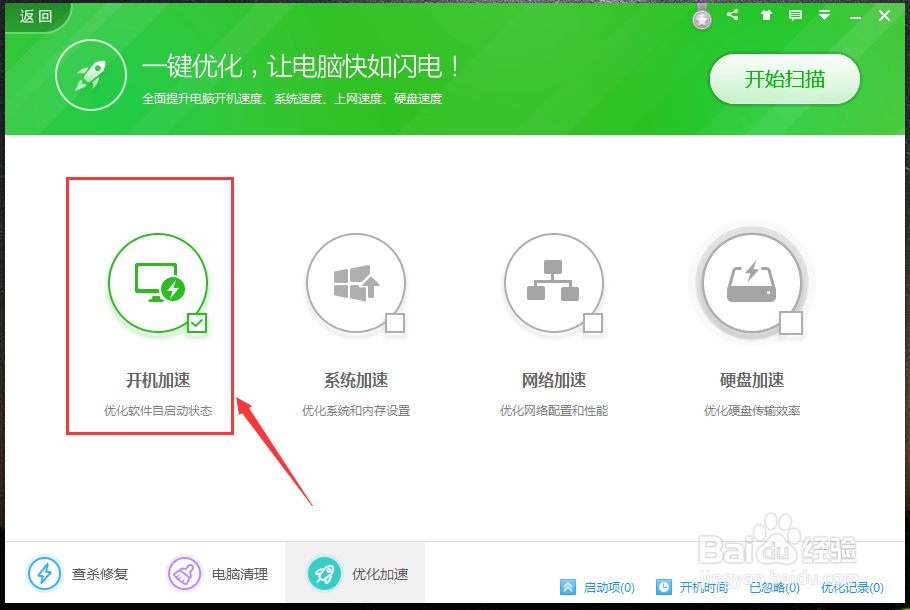Select the 系统加速 tiles icon
910x610 pixels.
(355, 283)
